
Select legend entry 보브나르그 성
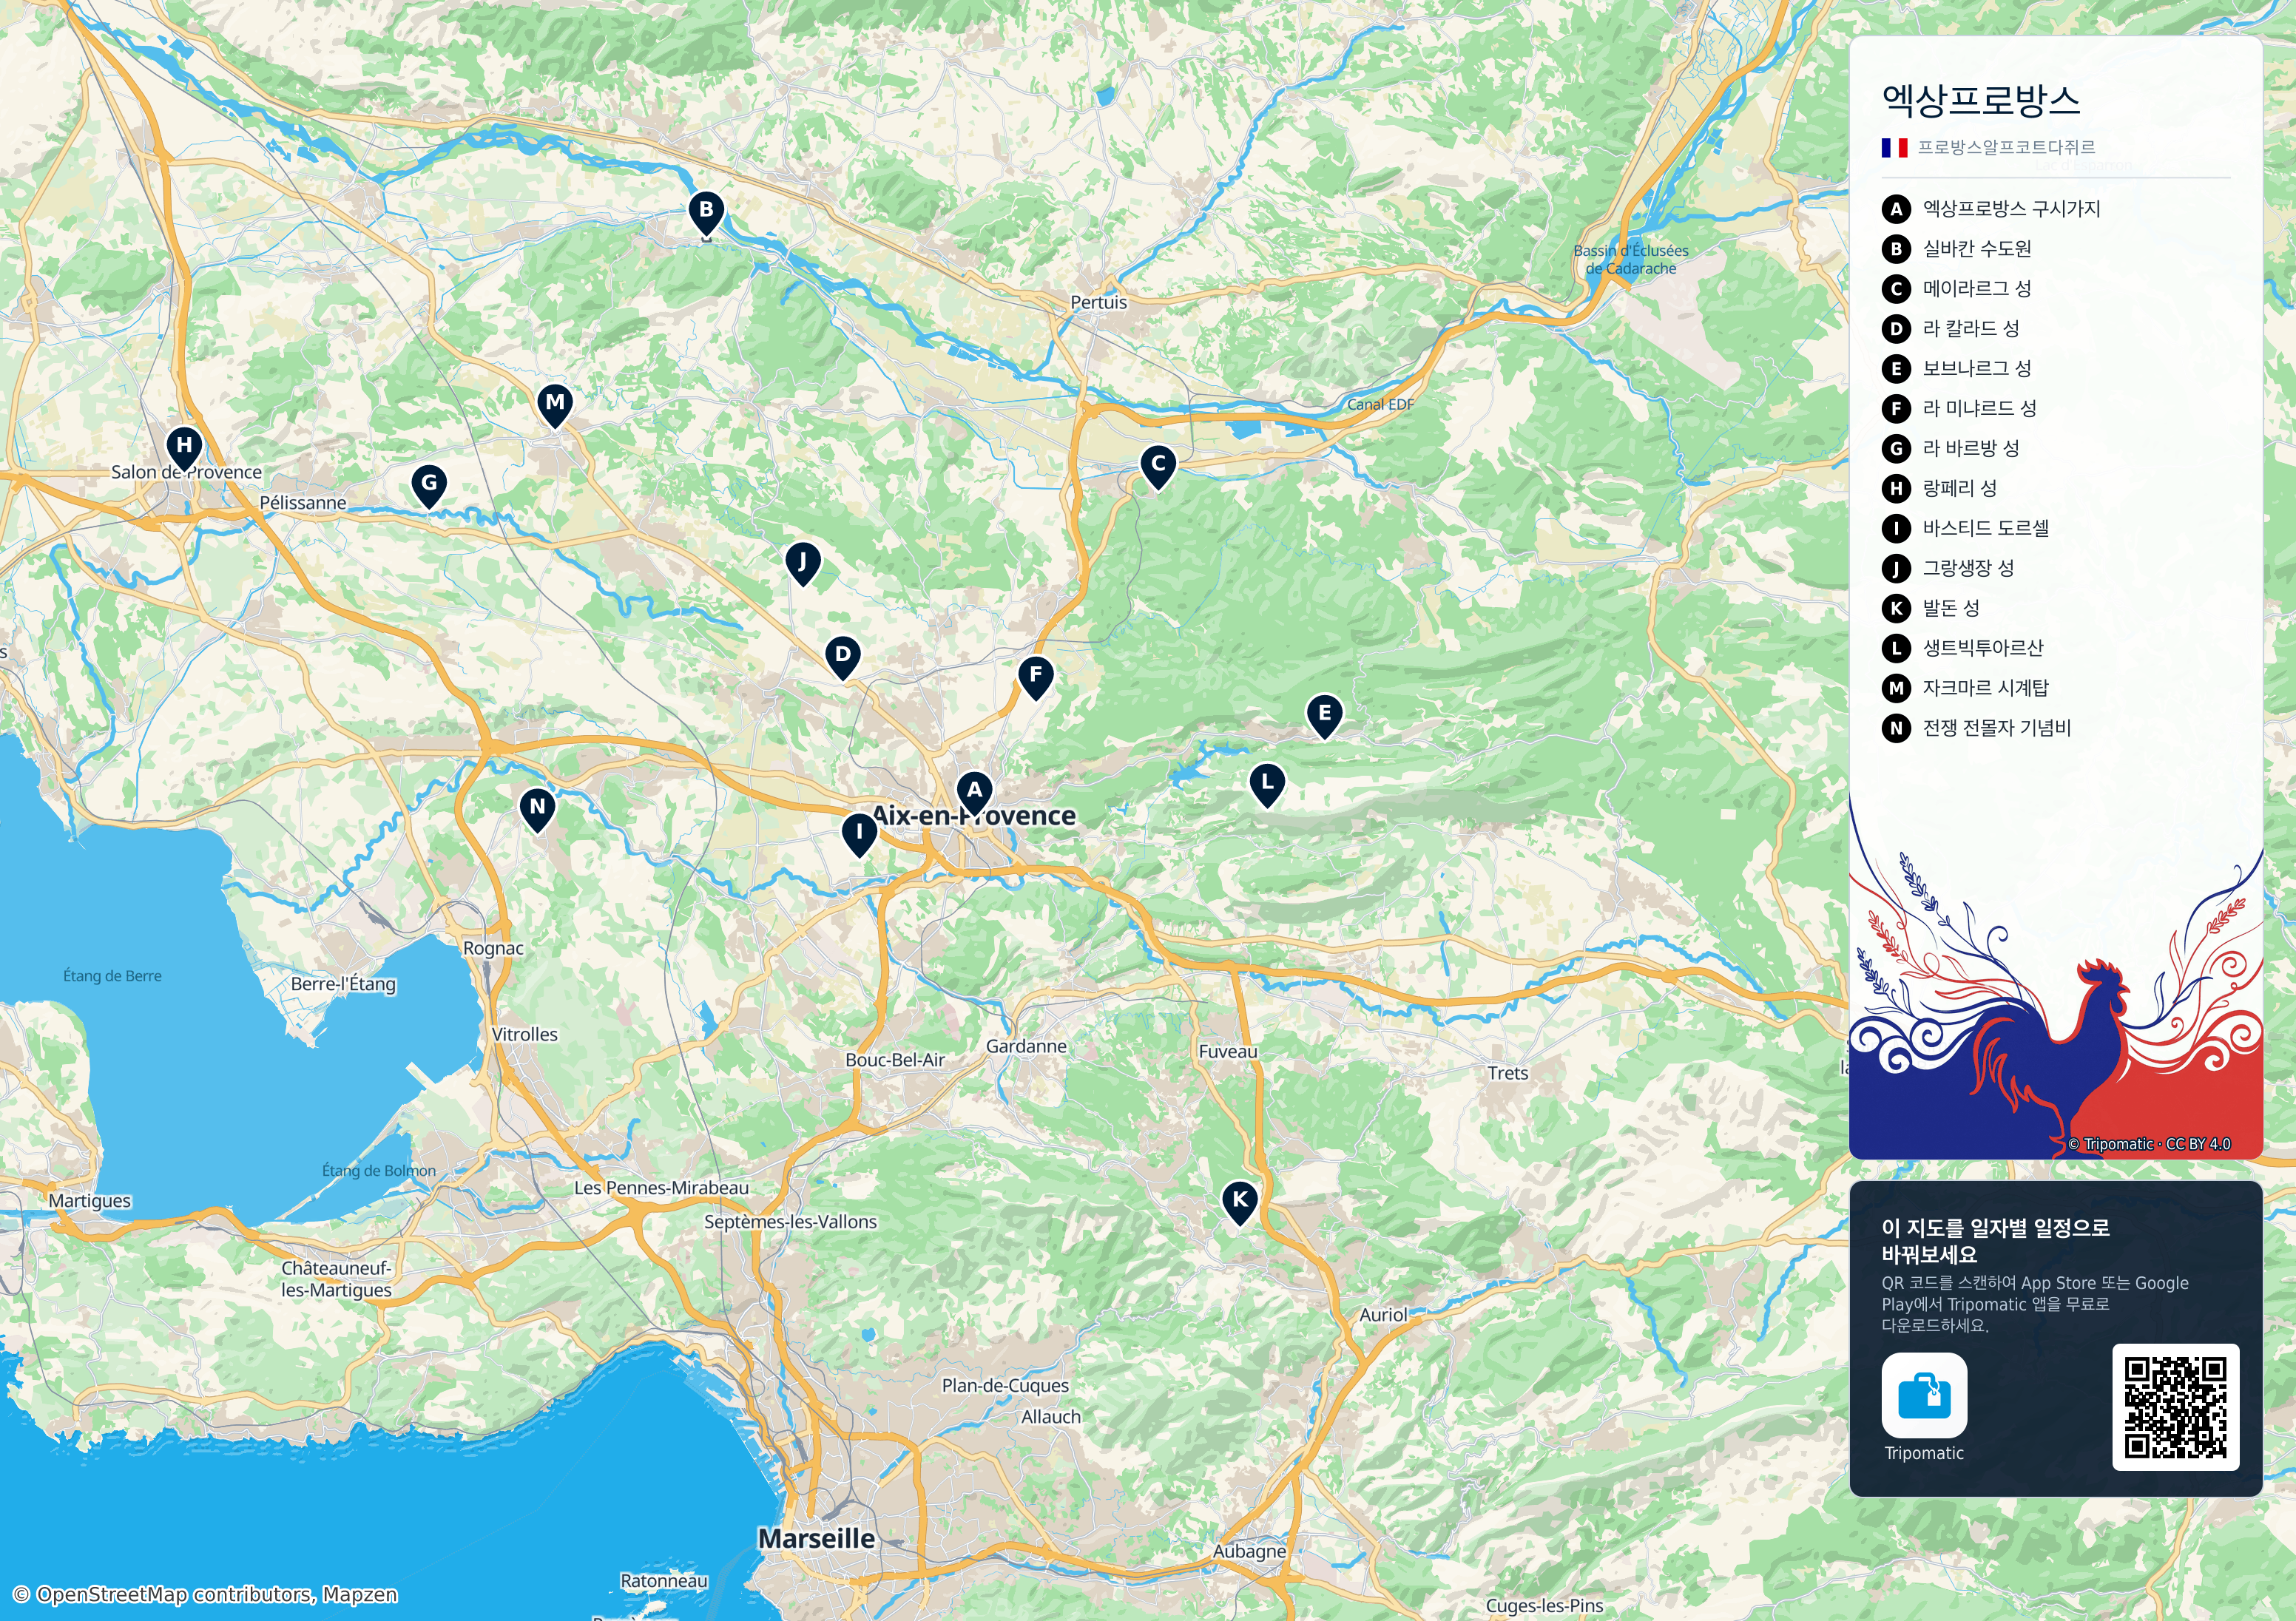tap(1956, 369)
